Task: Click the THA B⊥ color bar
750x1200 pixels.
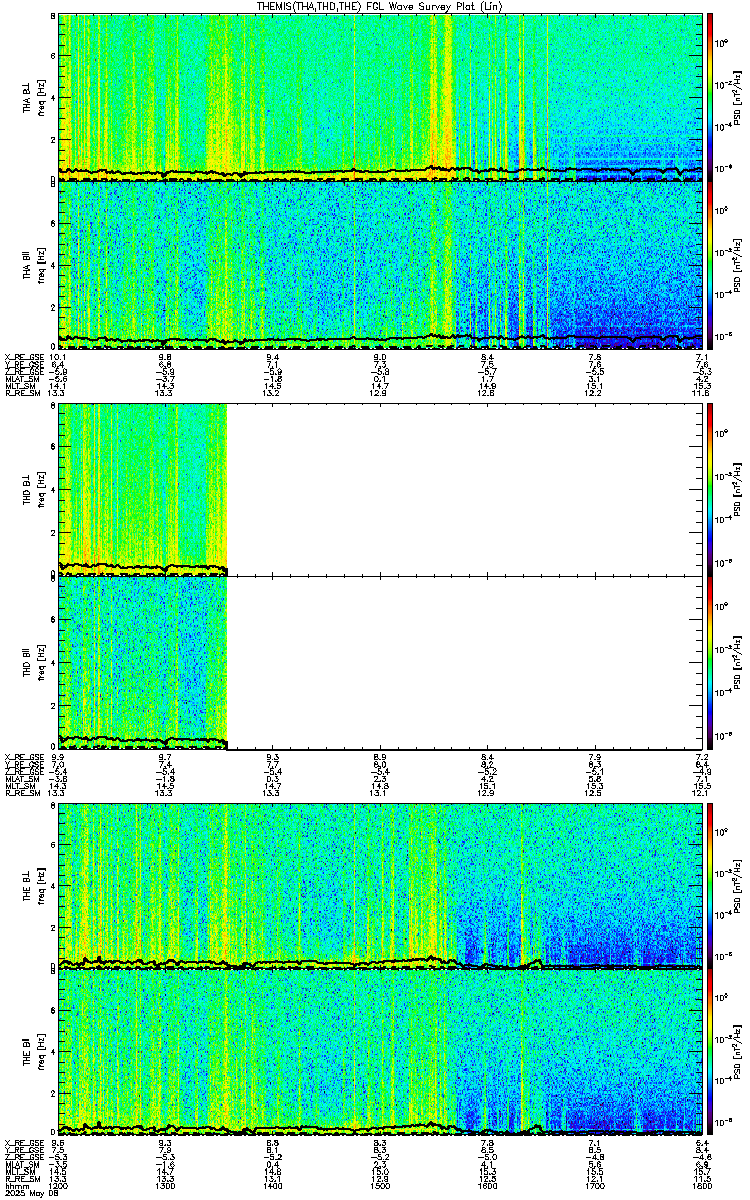Action: point(711,96)
